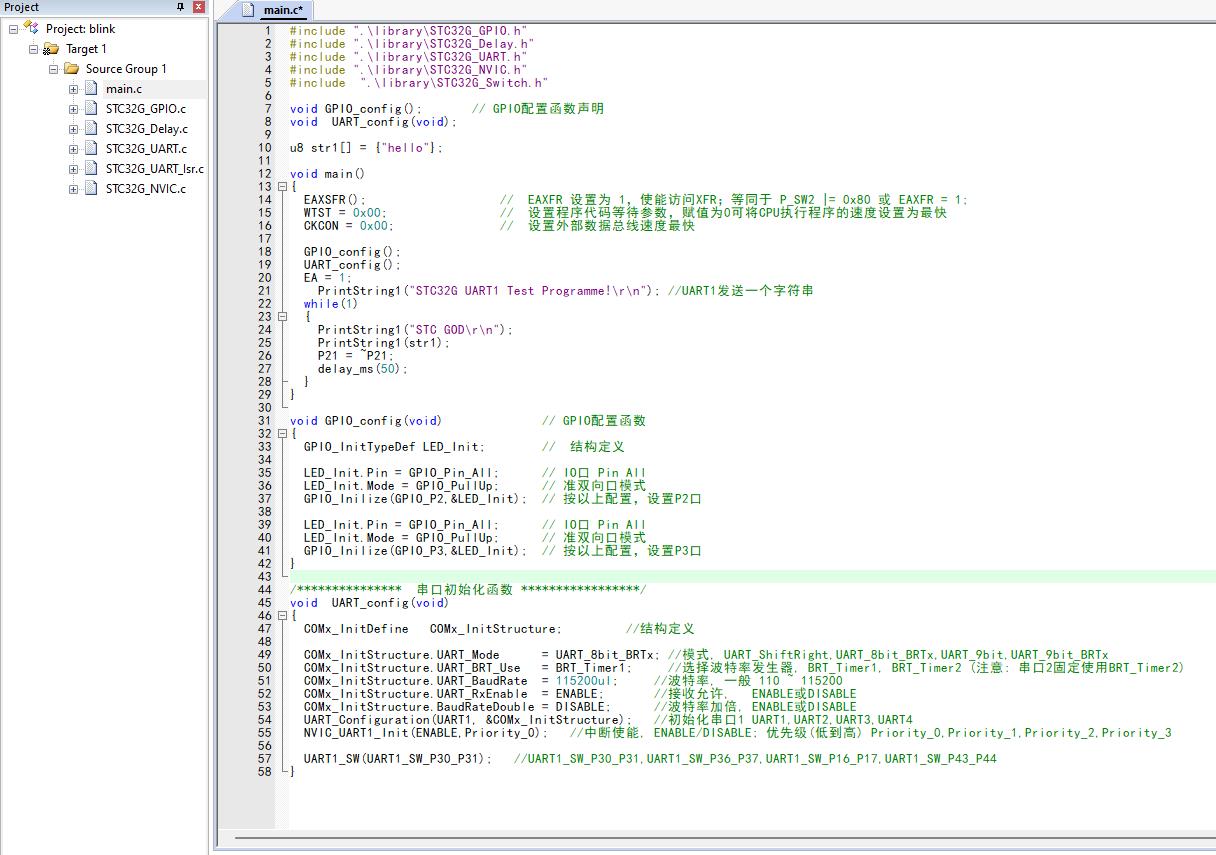Click the Target 1 folder icon
This screenshot has width=1216, height=855.
click(51, 48)
